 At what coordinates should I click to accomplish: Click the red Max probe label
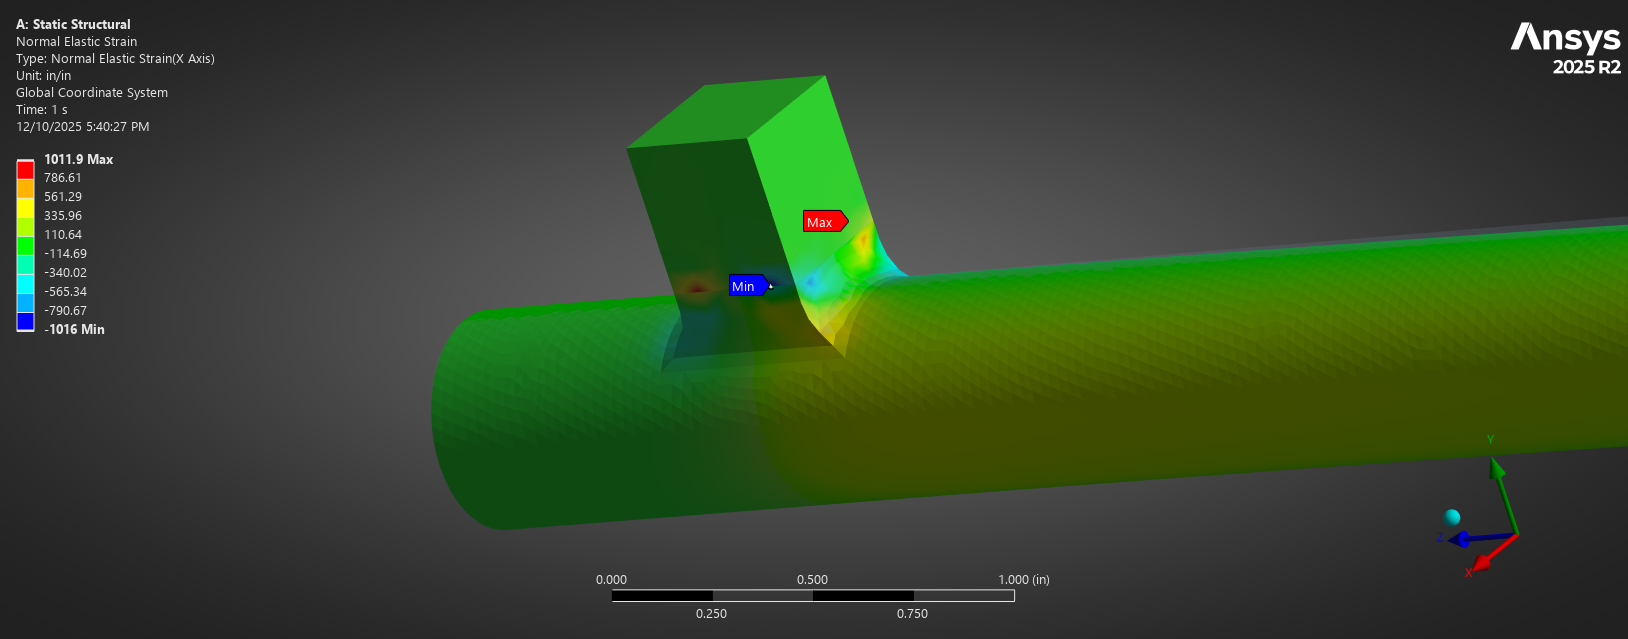[825, 222]
